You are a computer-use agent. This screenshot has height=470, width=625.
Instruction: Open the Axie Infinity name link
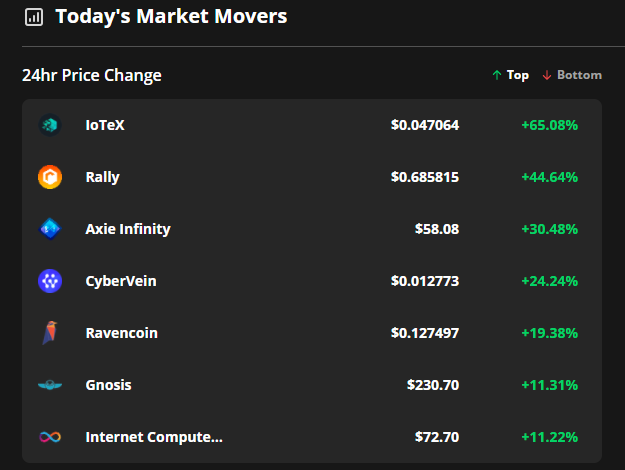(x=128, y=229)
